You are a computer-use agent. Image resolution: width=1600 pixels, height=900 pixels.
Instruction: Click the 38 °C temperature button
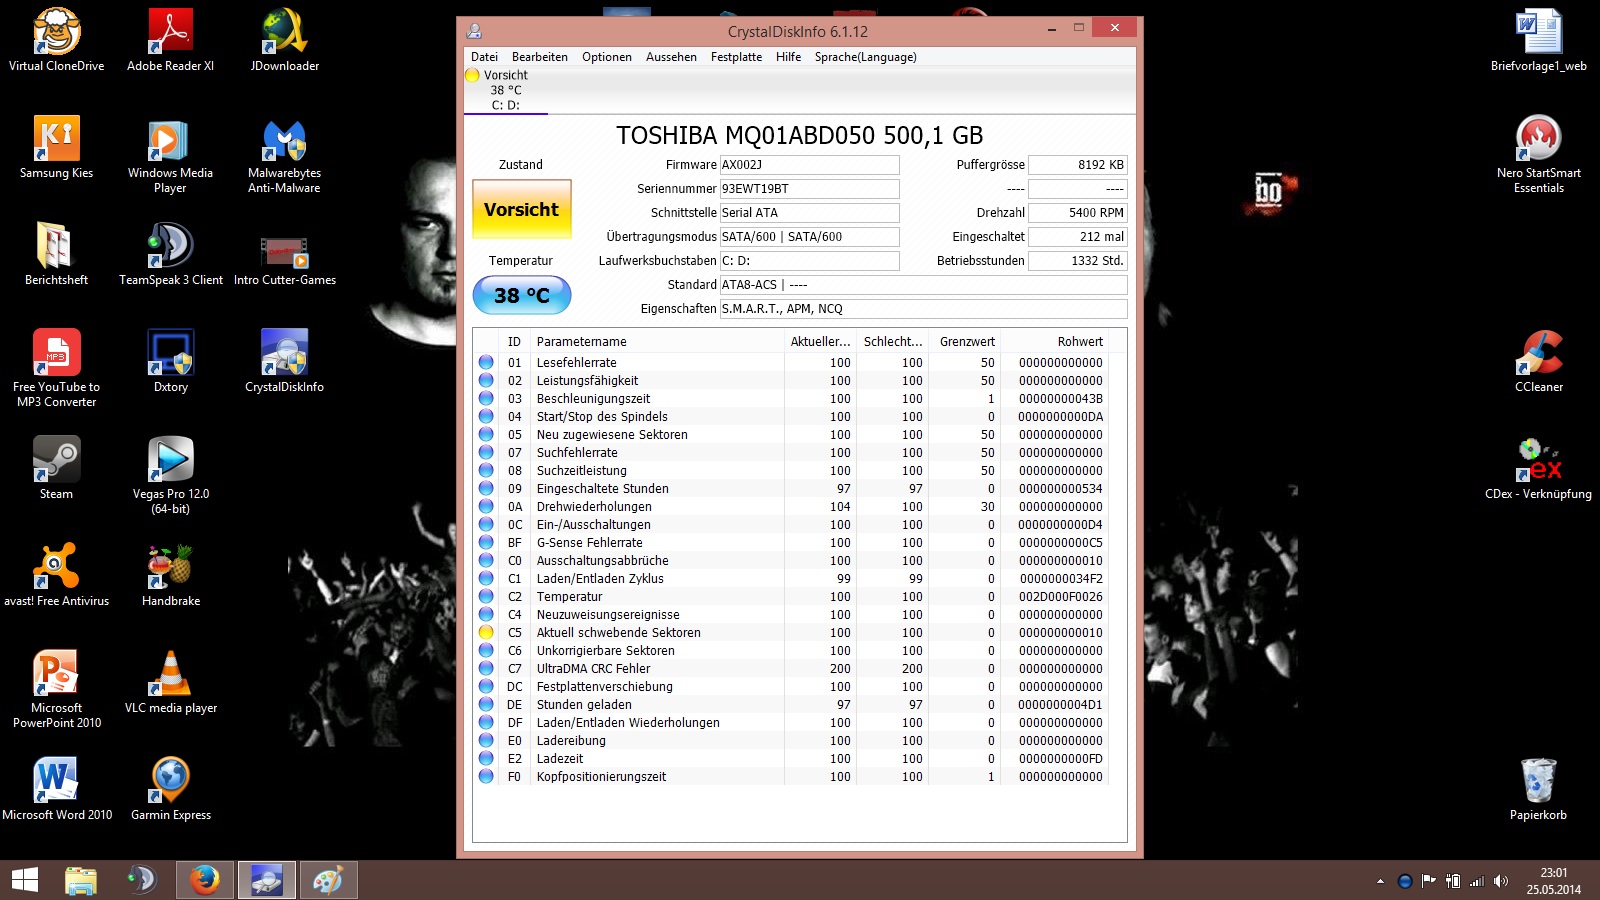click(x=522, y=295)
